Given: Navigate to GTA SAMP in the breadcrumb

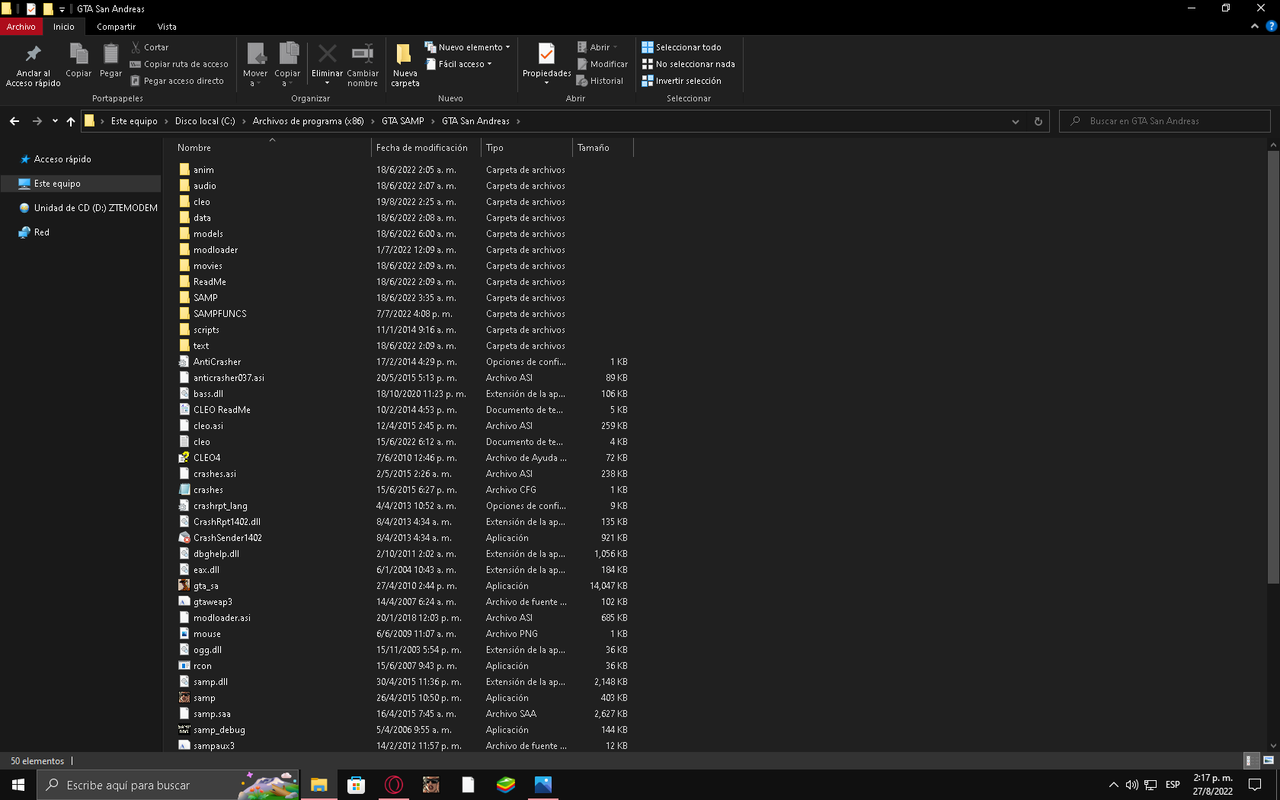Looking at the screenshot, I should pyautogui.click(x=403, y=121).
